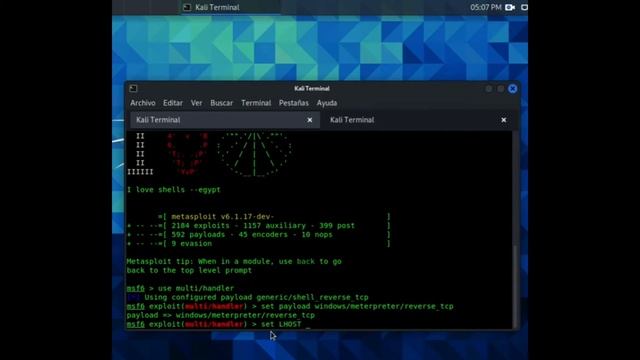Switch to the second Kali Terminal tab

[x=417, y=120]
